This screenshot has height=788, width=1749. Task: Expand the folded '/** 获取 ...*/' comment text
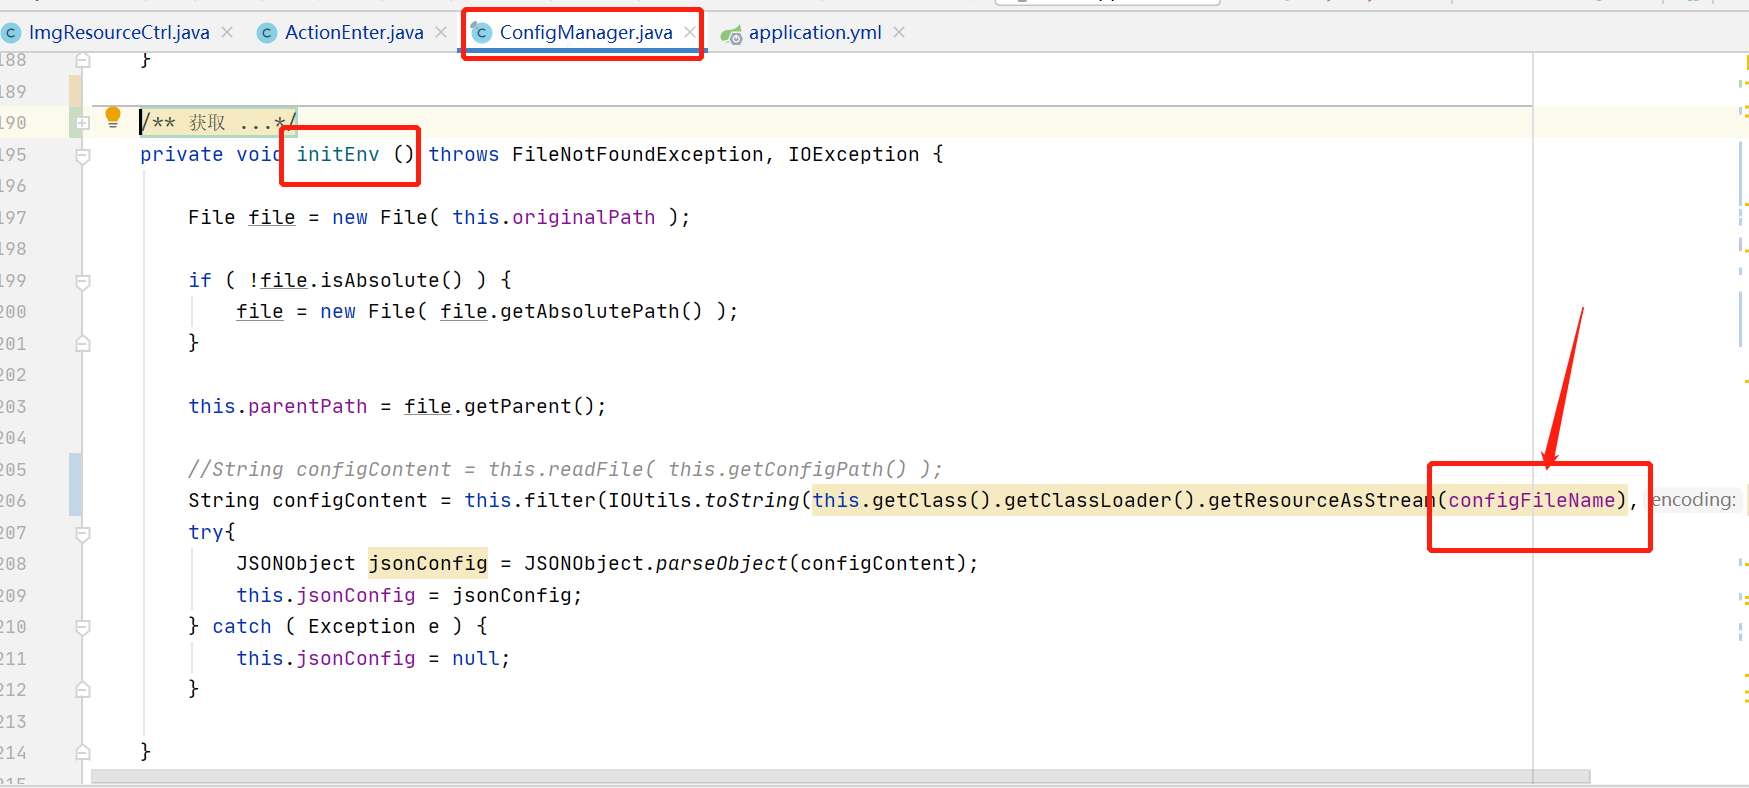pos(218,123)
